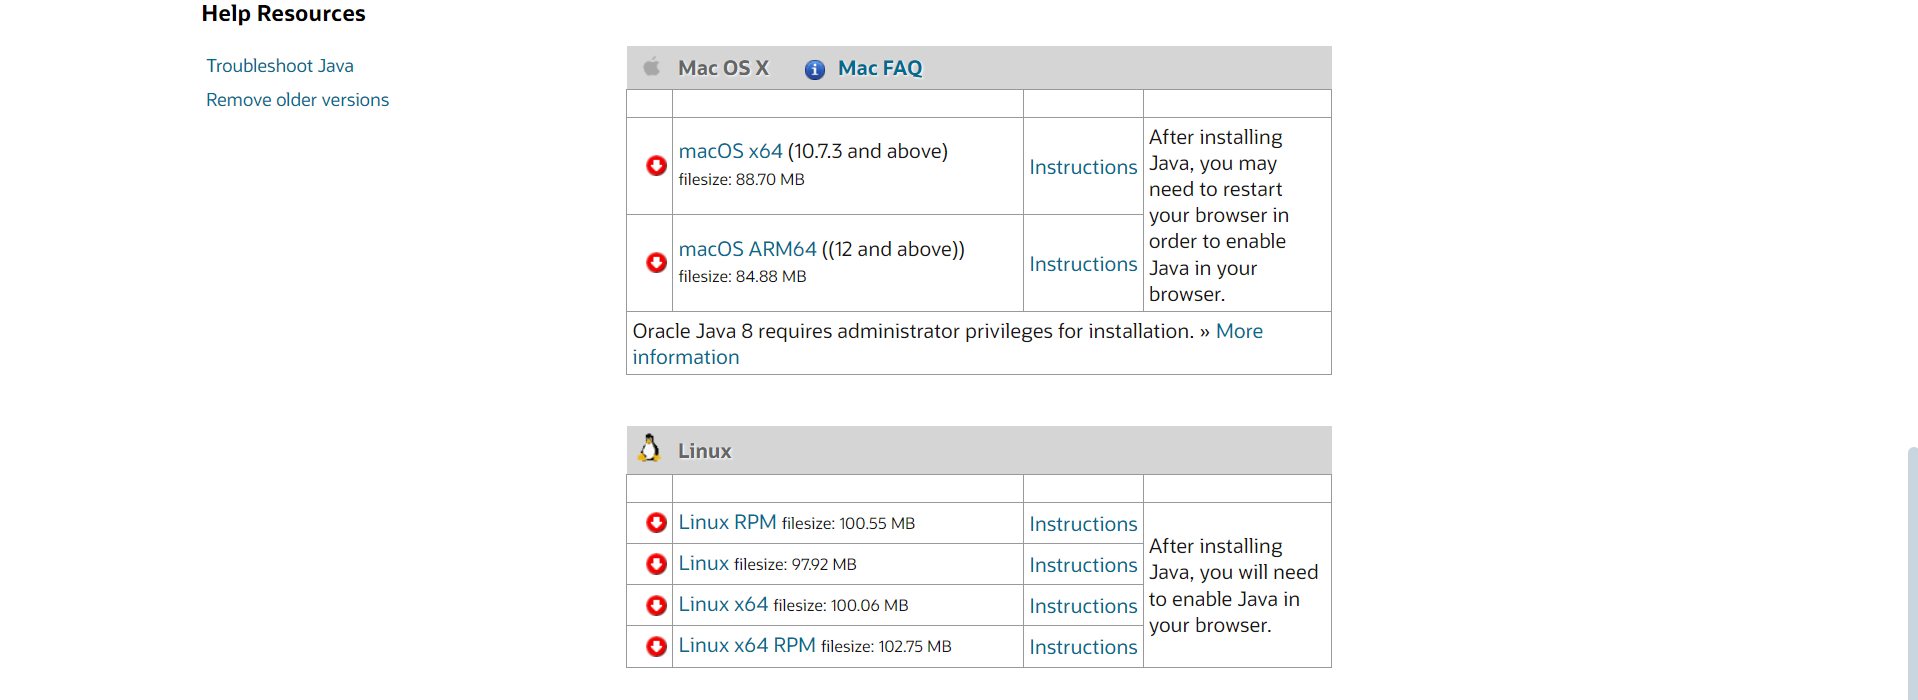The height and width of the screenshot is (700, 1918).
Task: Download the Linux x64 link
Action: pos(723,604)
